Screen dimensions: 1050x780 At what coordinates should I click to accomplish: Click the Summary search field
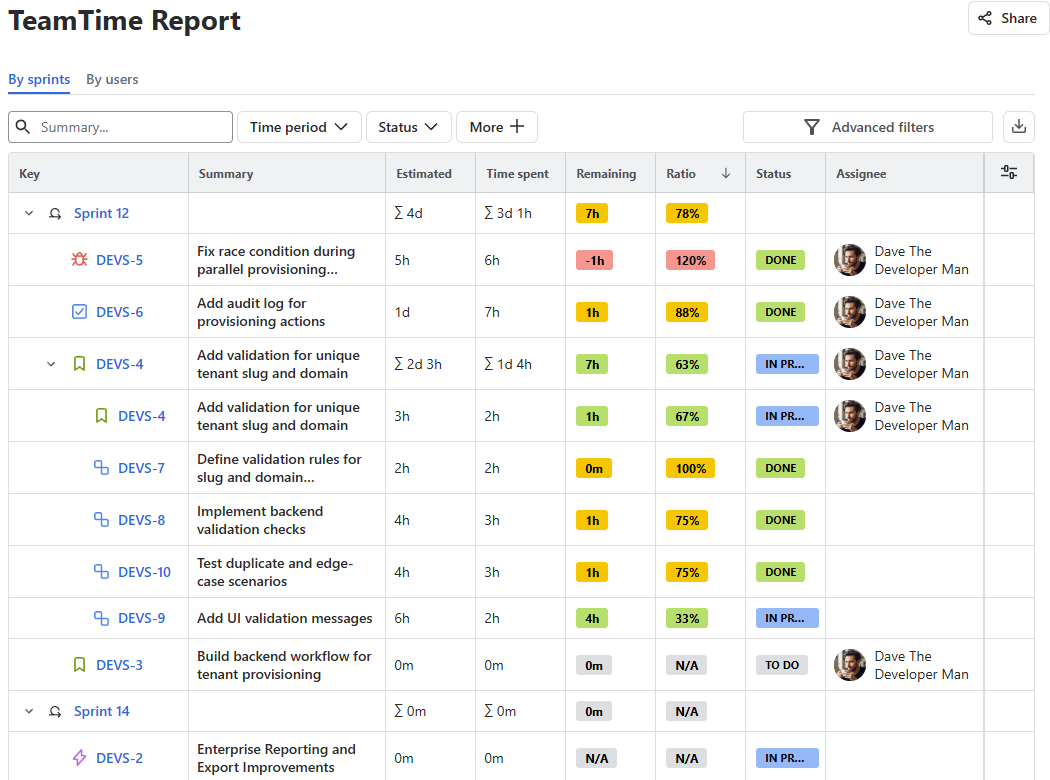(130, 127)
